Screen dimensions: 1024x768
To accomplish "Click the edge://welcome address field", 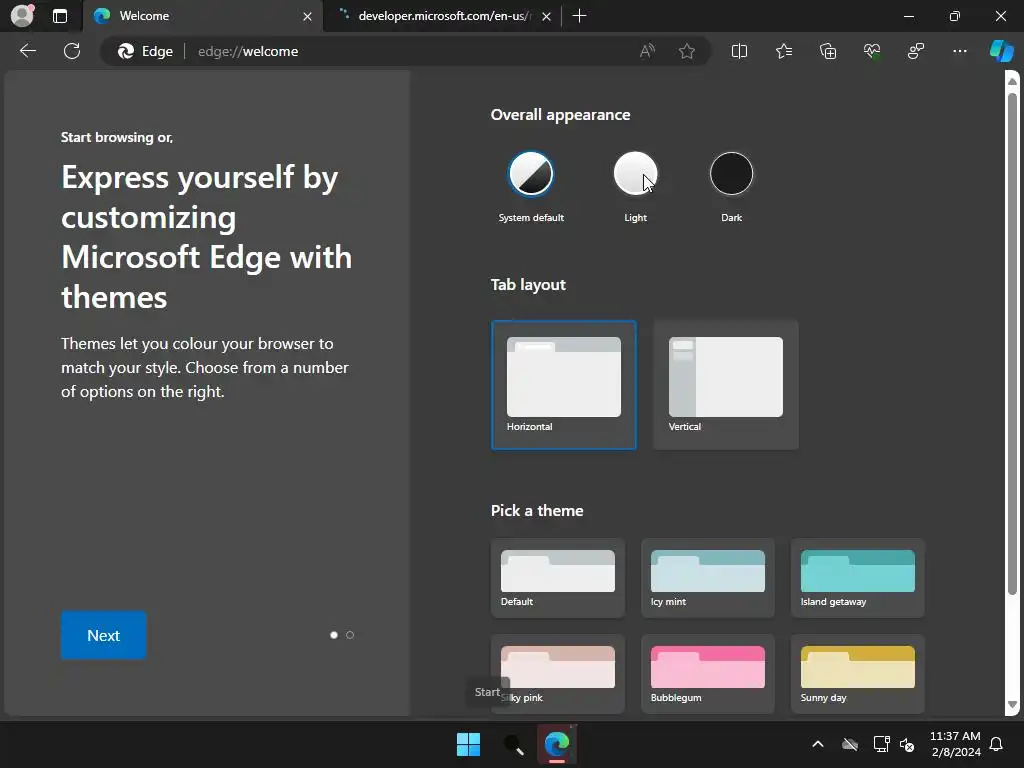I will tap(405, 51).
